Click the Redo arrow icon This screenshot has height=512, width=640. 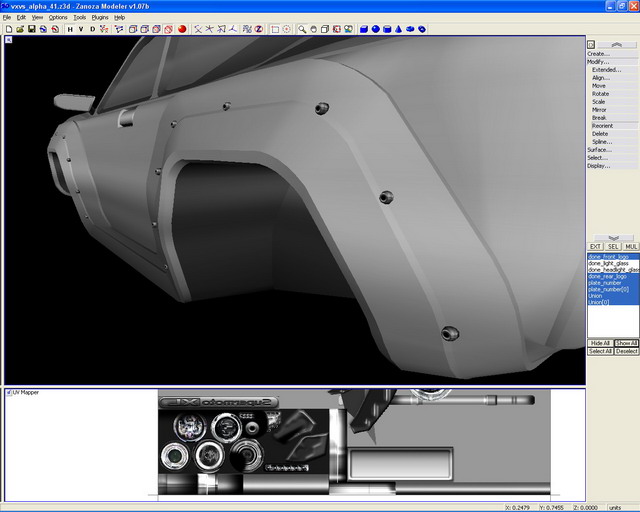point(55,29)
